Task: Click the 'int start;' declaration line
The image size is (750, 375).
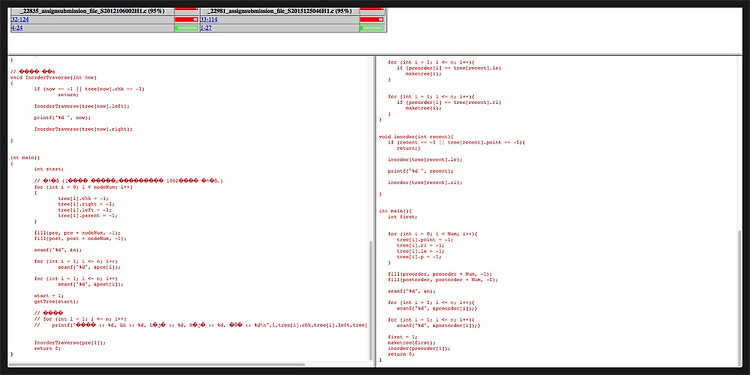Action: (x=49, y=169)
